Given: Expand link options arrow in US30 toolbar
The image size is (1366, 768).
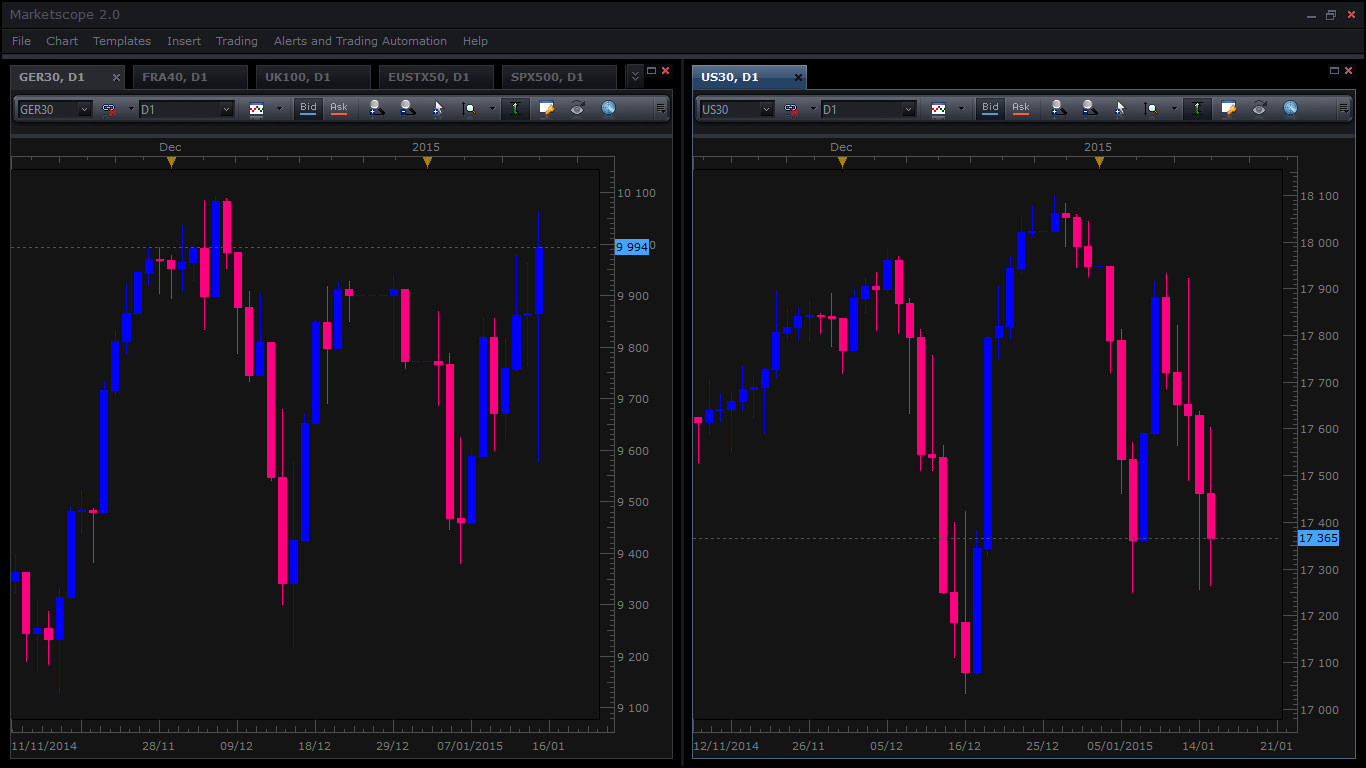Looking at the screenshot, I should point(813,109).
